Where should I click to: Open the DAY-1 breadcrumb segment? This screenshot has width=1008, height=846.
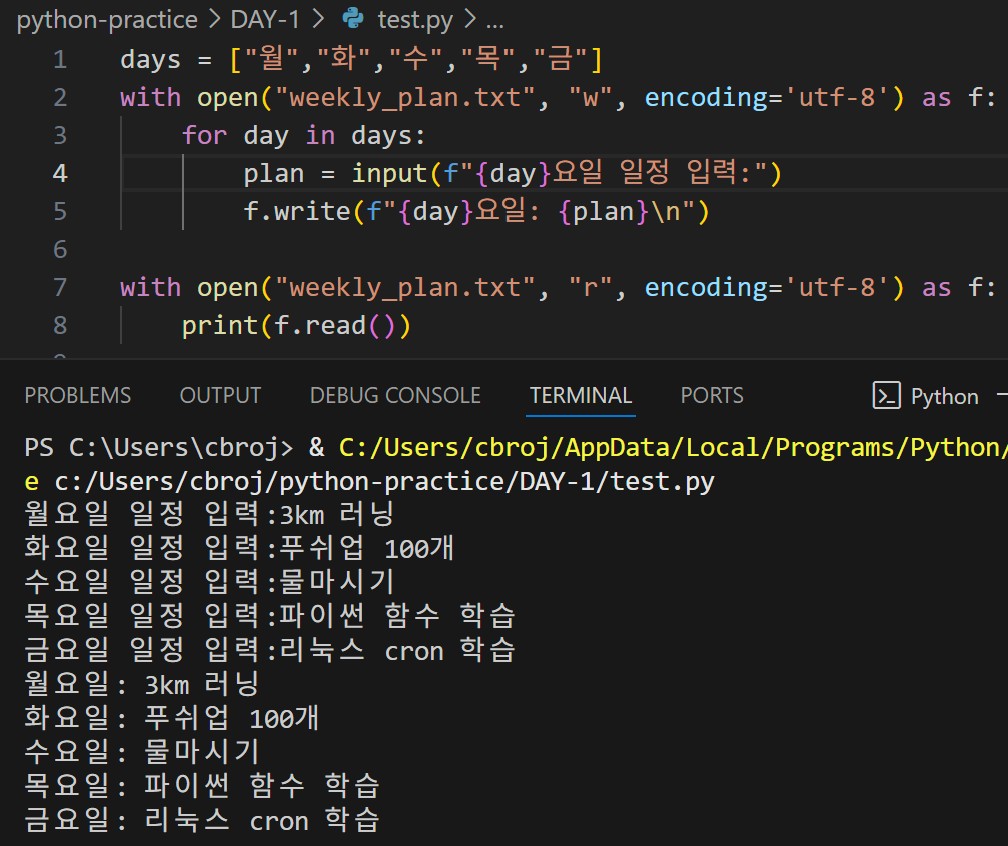point(265,20)
